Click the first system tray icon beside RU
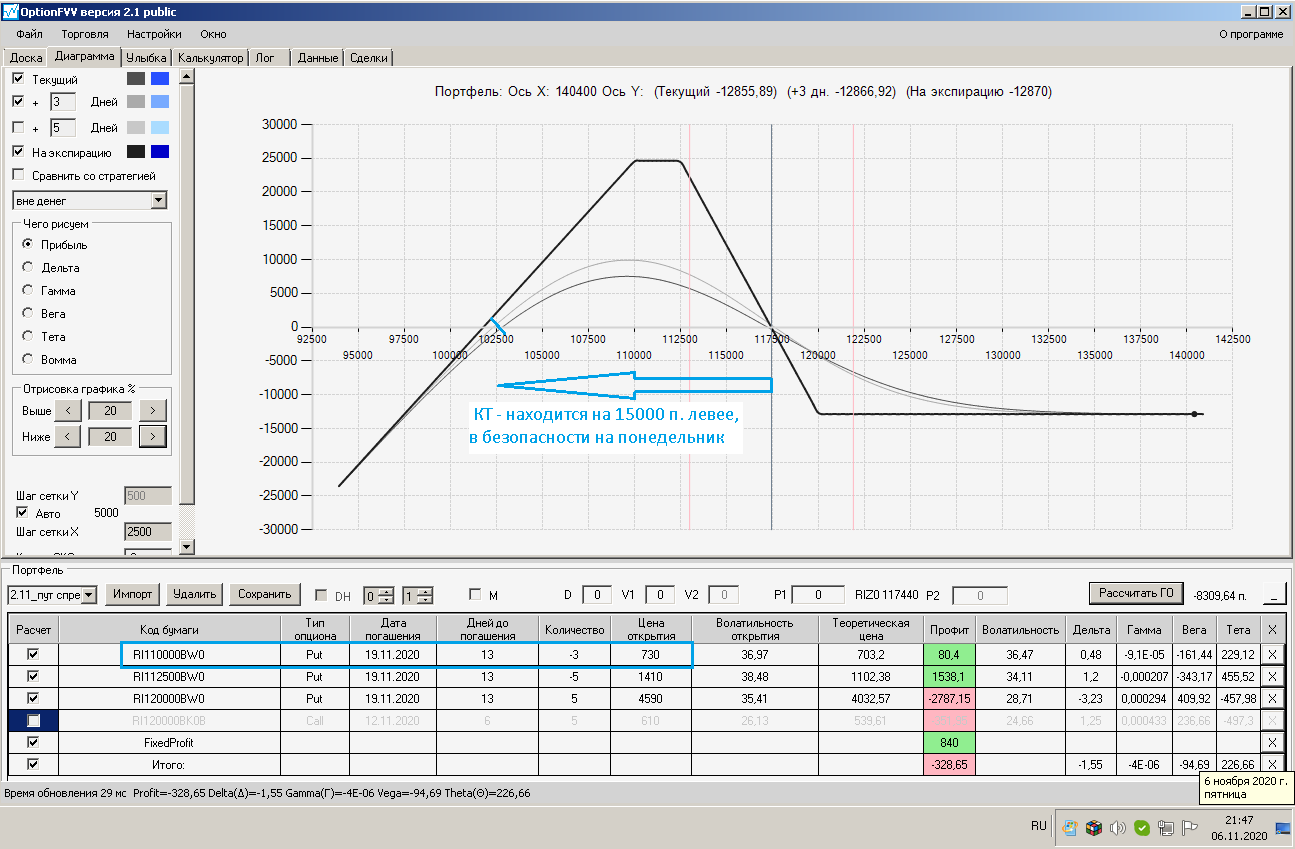 (x=1070, y=827)
